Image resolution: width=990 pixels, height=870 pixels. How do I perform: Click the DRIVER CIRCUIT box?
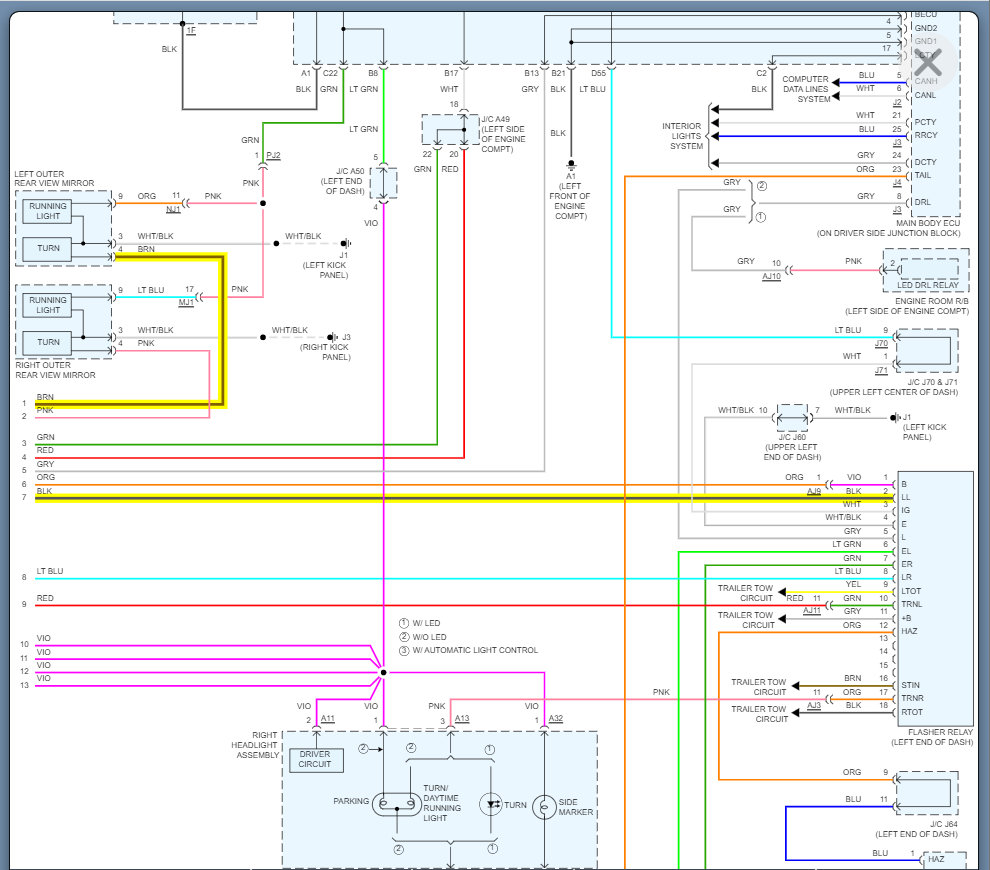click(x=316, y=760)
